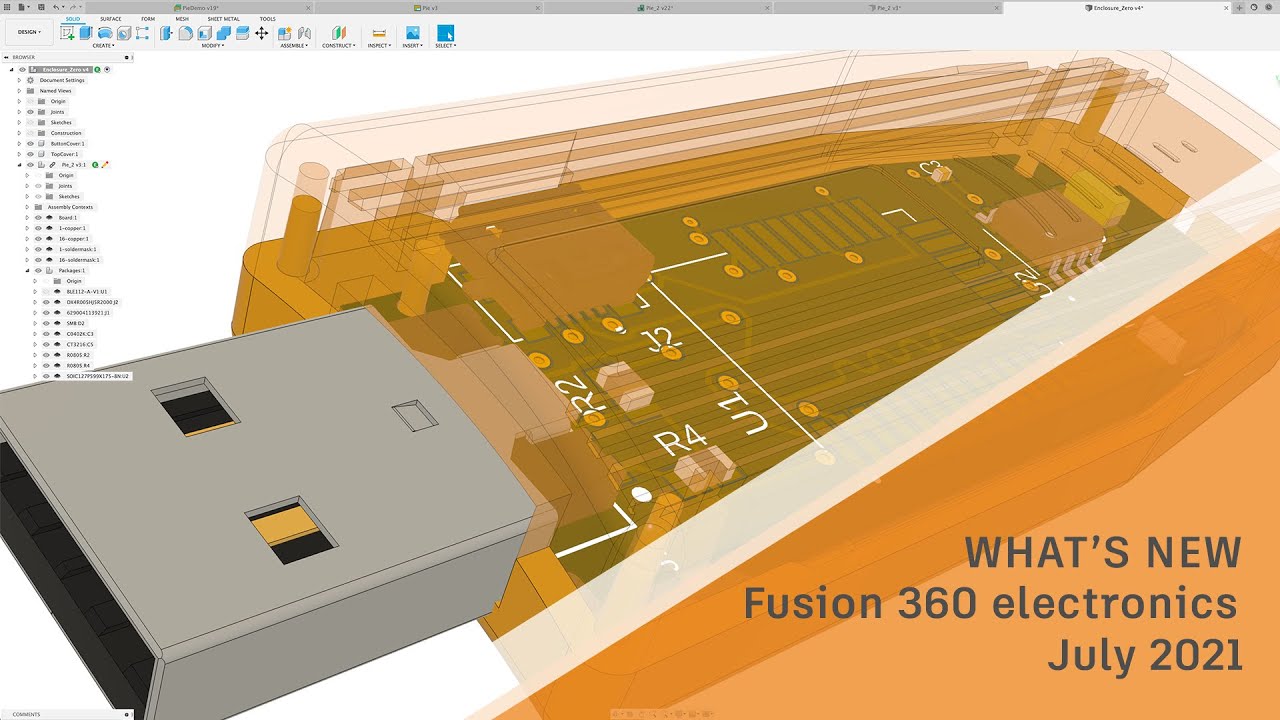Open the DESIGN workspace dropdown
Screen dimensions: 1280x720
click(x=29, y=32)
